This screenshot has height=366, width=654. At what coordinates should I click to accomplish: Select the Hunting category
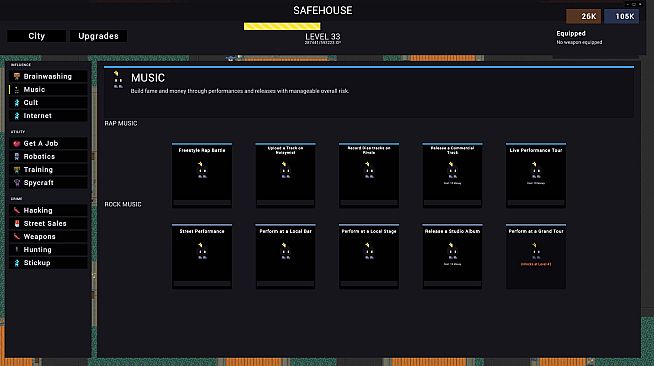point(48,250)
